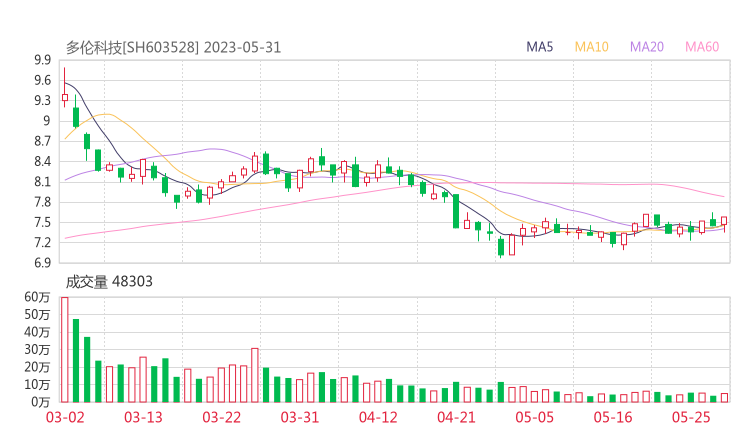Toggle the MA5 legend label
Viewport: 740px width, 440px height.
click(x=539, y=47)
